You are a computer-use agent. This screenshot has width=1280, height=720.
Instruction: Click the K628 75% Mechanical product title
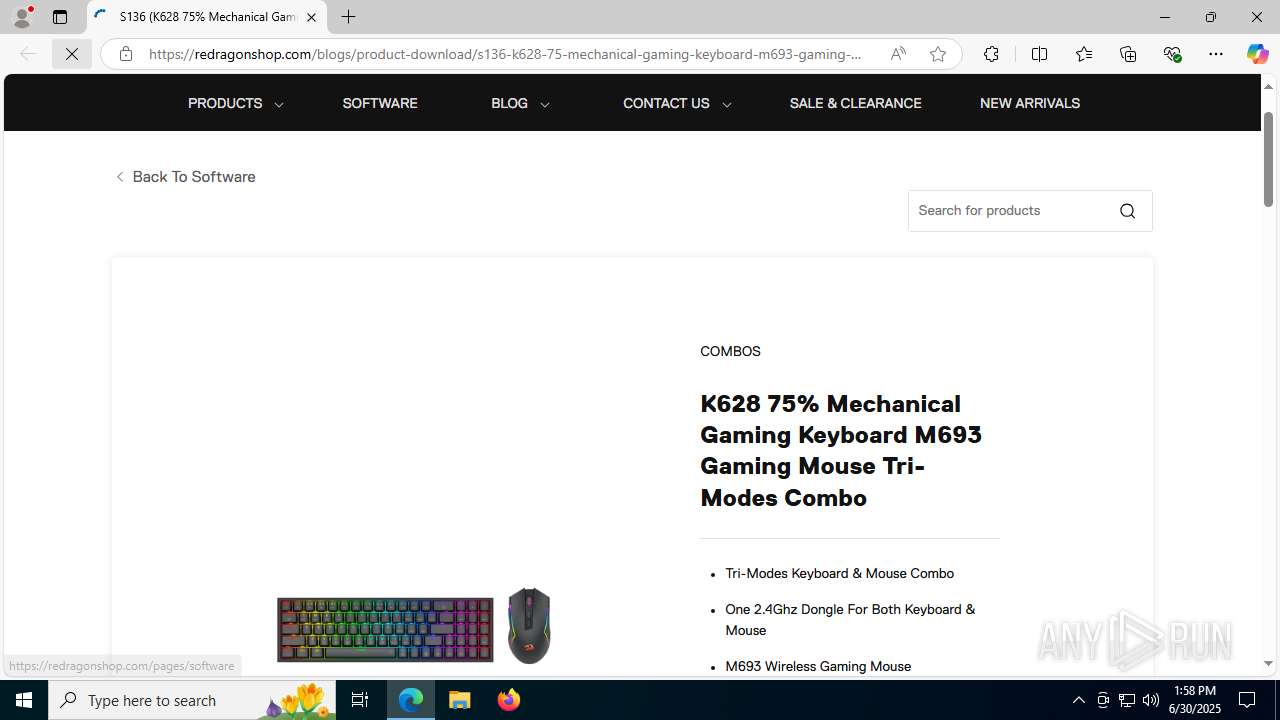pyautogui.click(x=841, y=450)
